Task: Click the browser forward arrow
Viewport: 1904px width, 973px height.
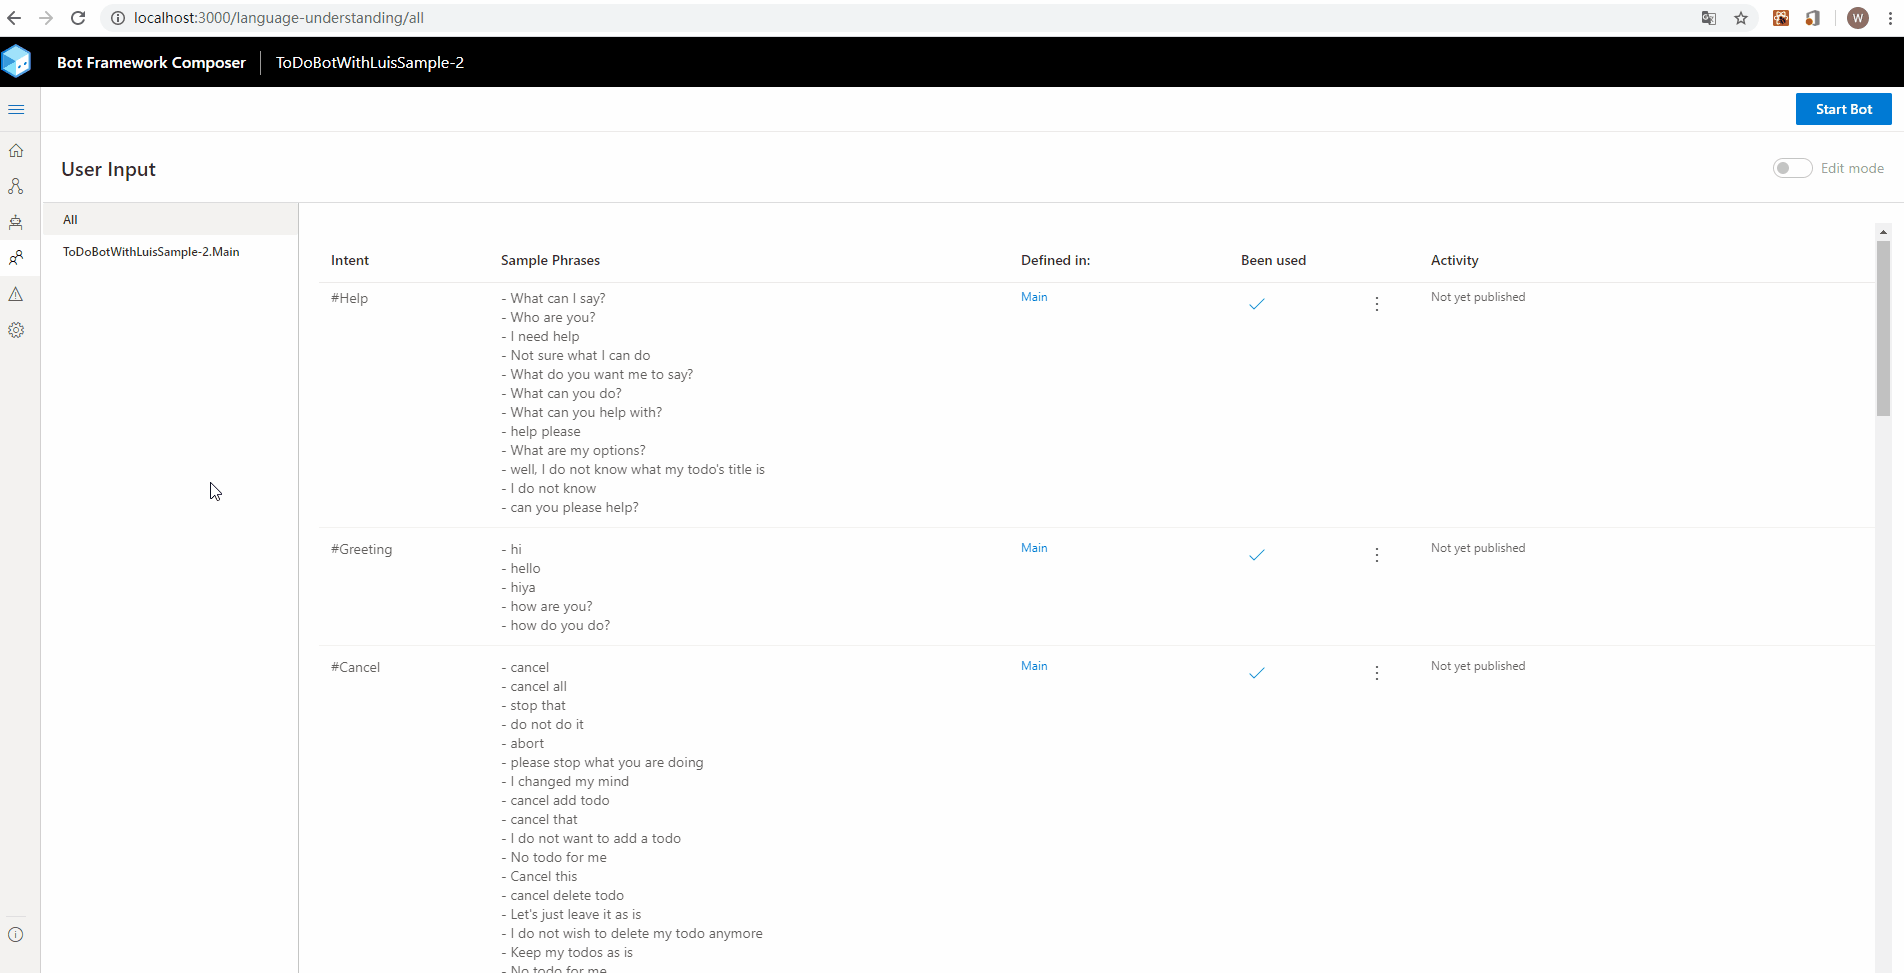Action: (46, 18)
